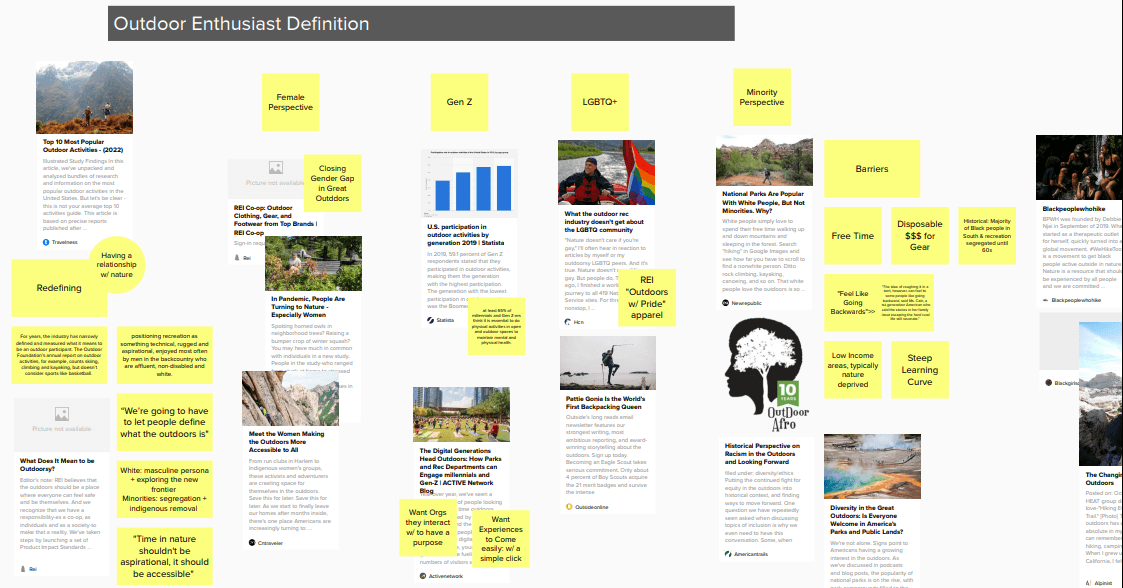Click the Minority Perspective sticky note
This screenshot has height=588, width=1123.
(762, 97)
